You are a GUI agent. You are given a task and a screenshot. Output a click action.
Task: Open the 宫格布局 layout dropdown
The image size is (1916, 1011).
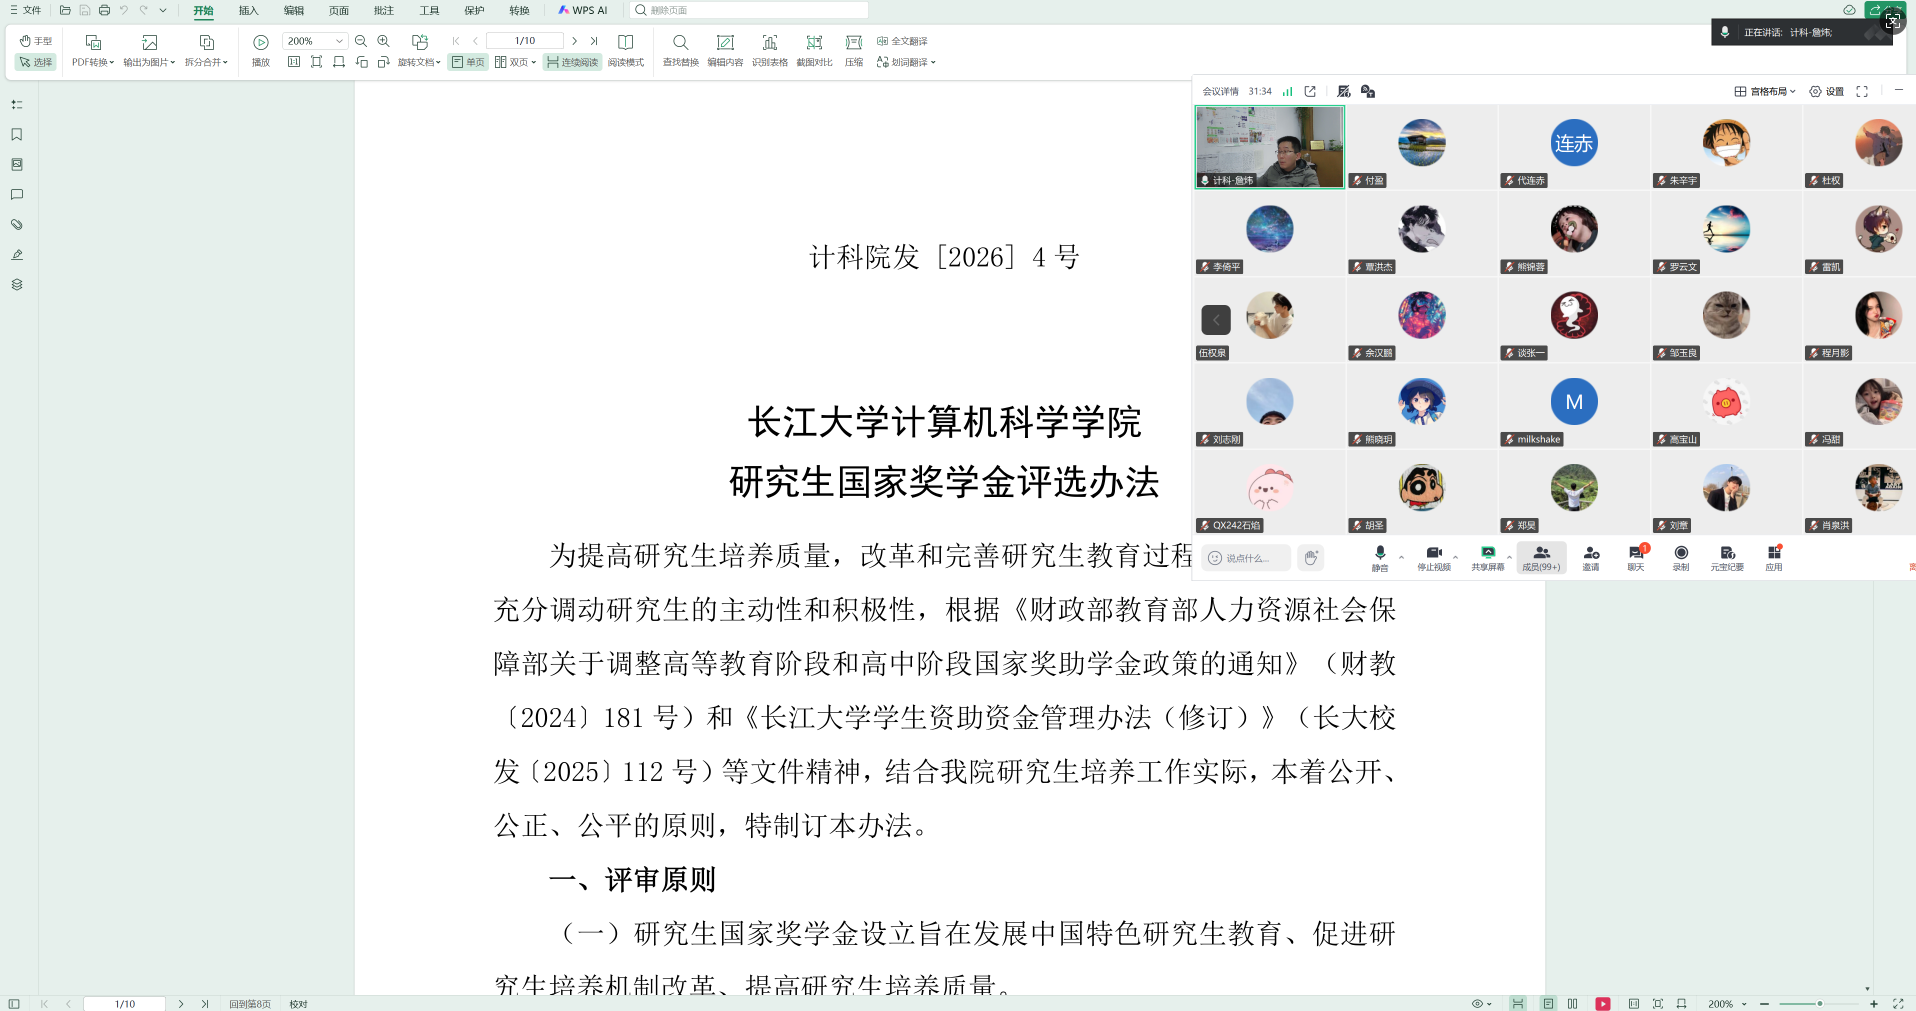click(1765, 91)
